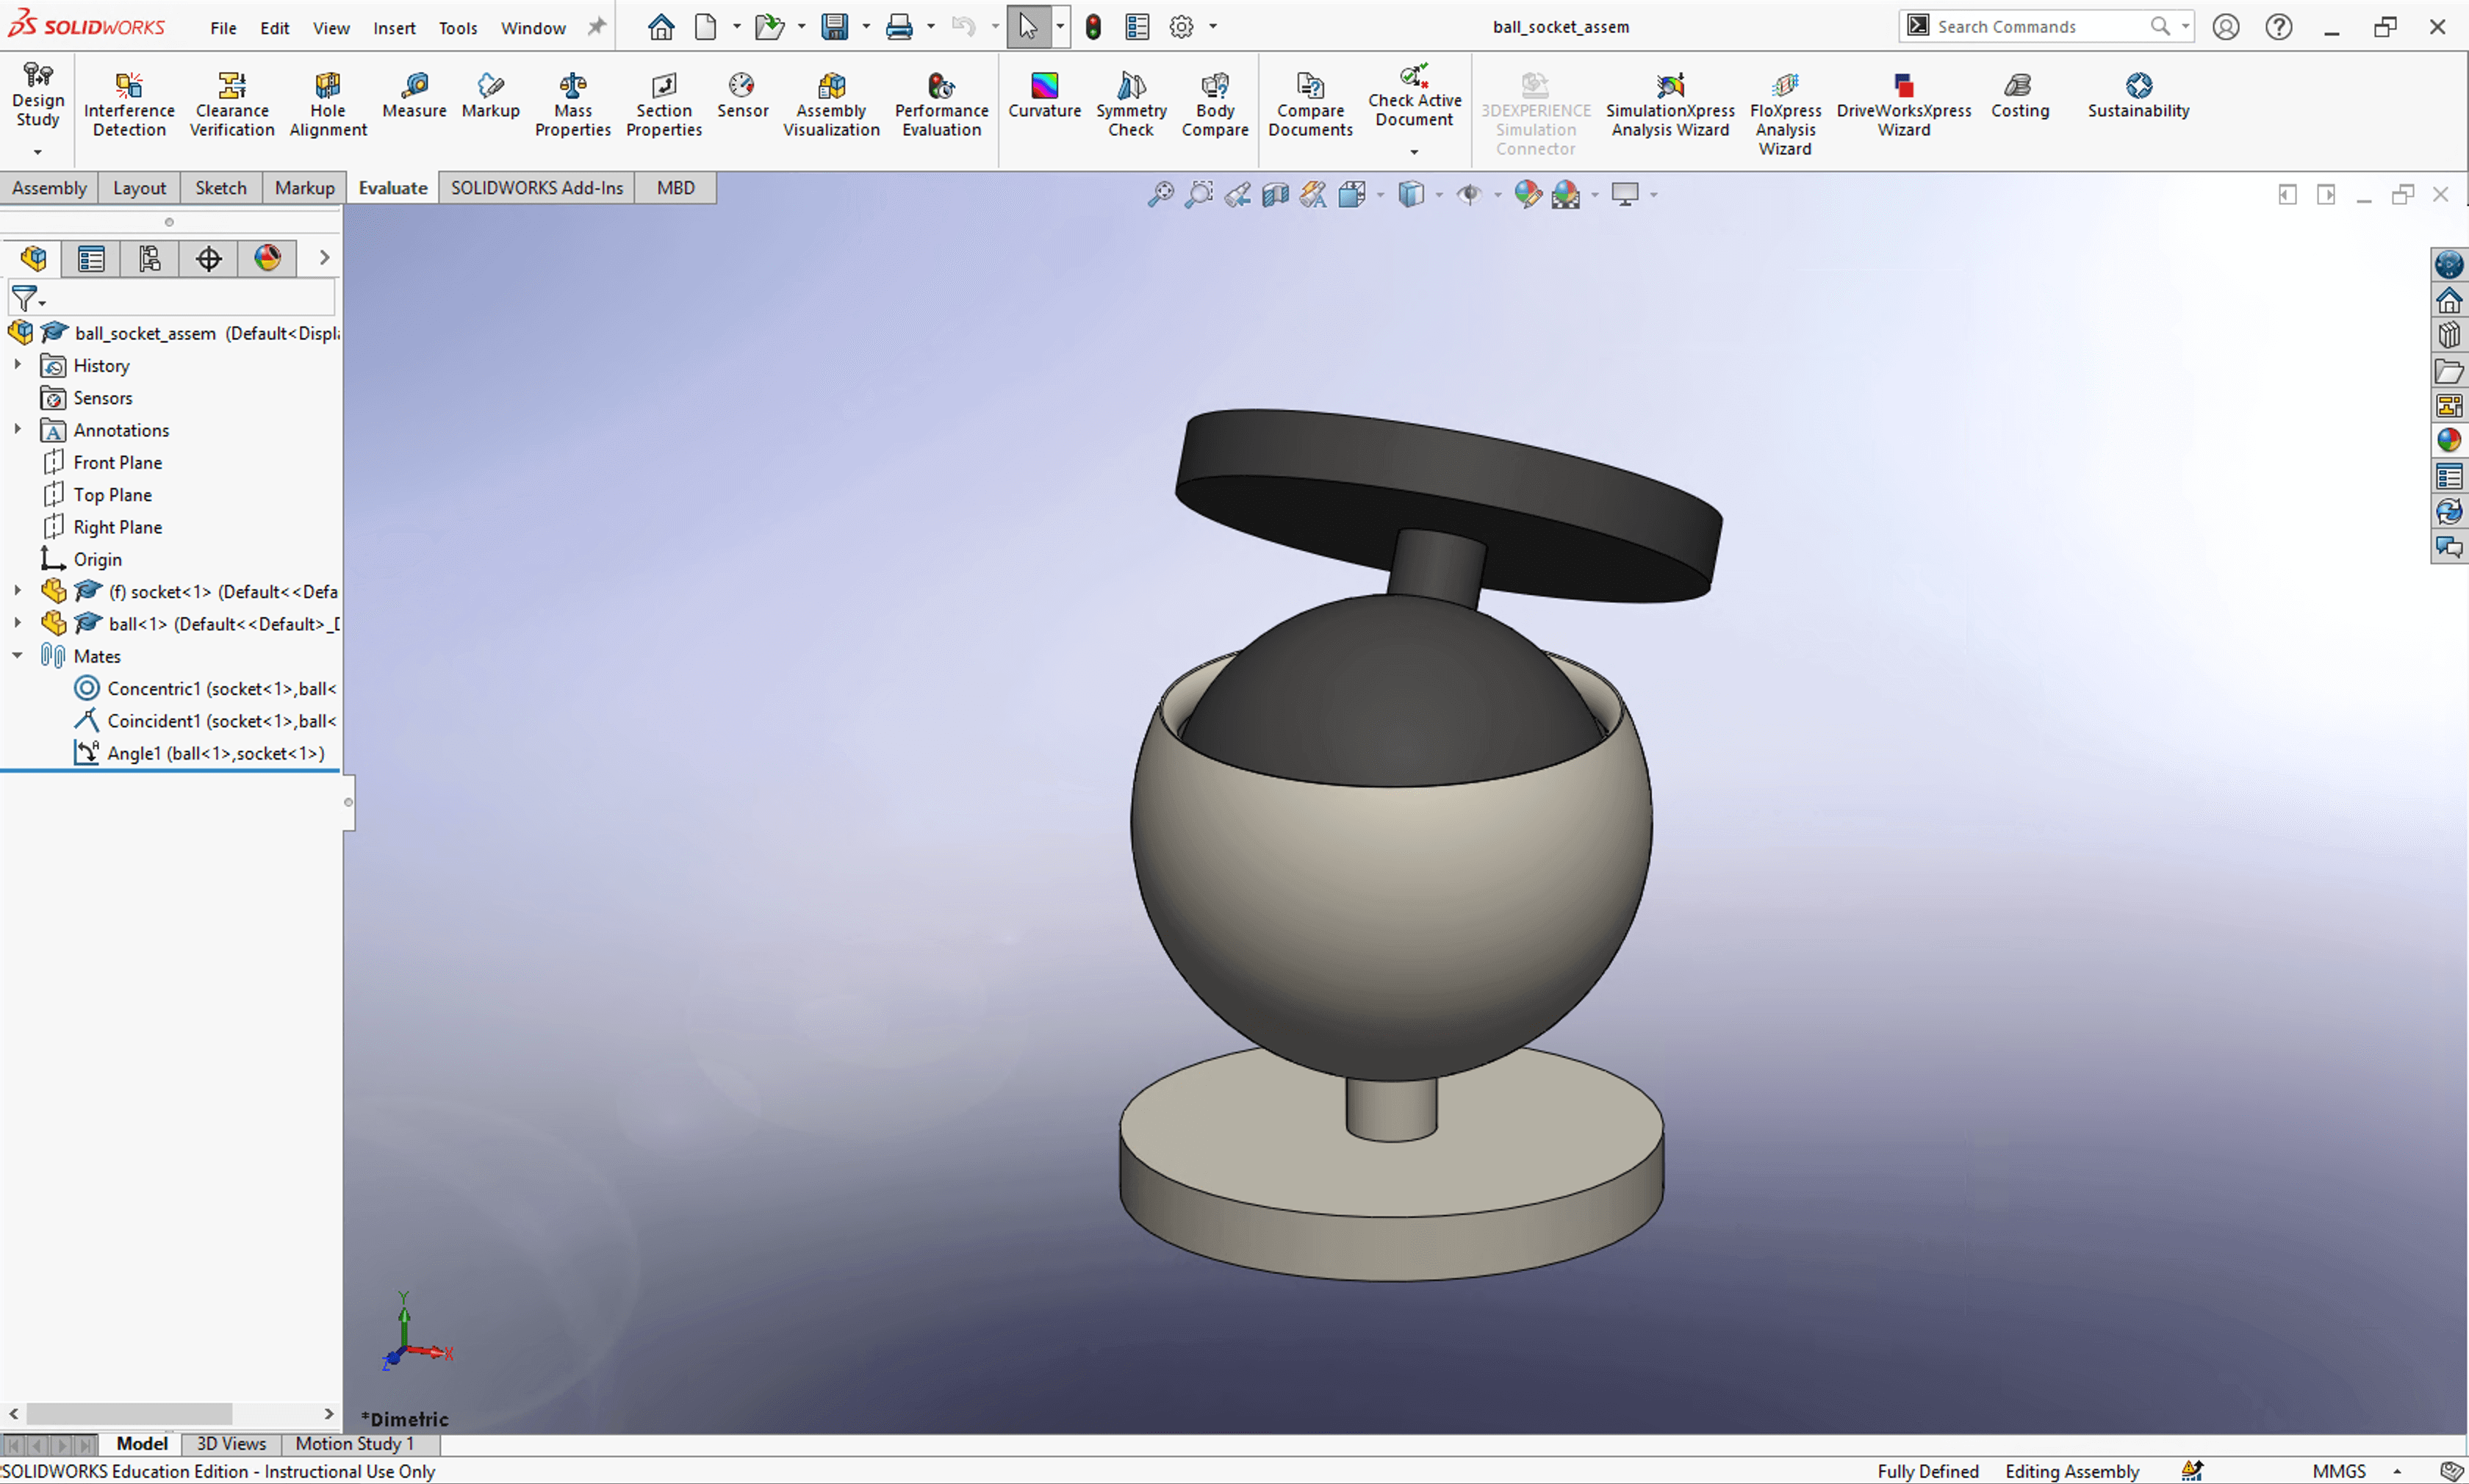Open the user login icon

pos(2225,27)
